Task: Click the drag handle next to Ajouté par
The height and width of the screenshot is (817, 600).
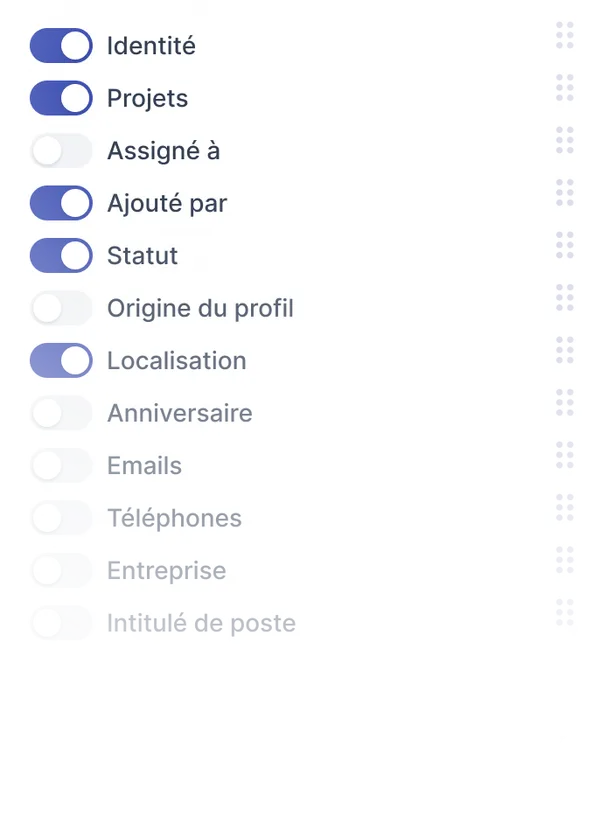Action: click(x=564, y=193)
